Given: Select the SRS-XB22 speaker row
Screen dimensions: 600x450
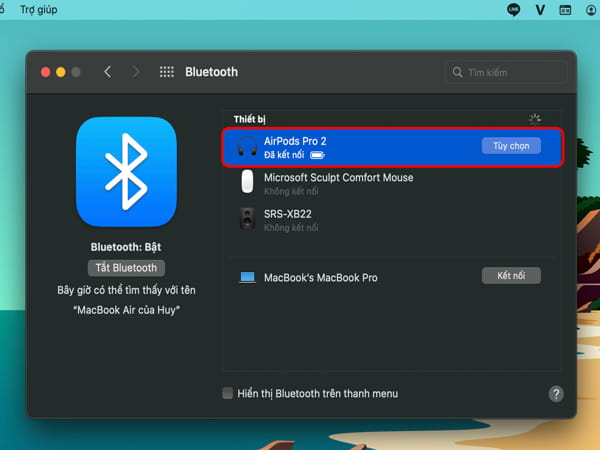Looking at the screenshot, I should pos(393,220).
